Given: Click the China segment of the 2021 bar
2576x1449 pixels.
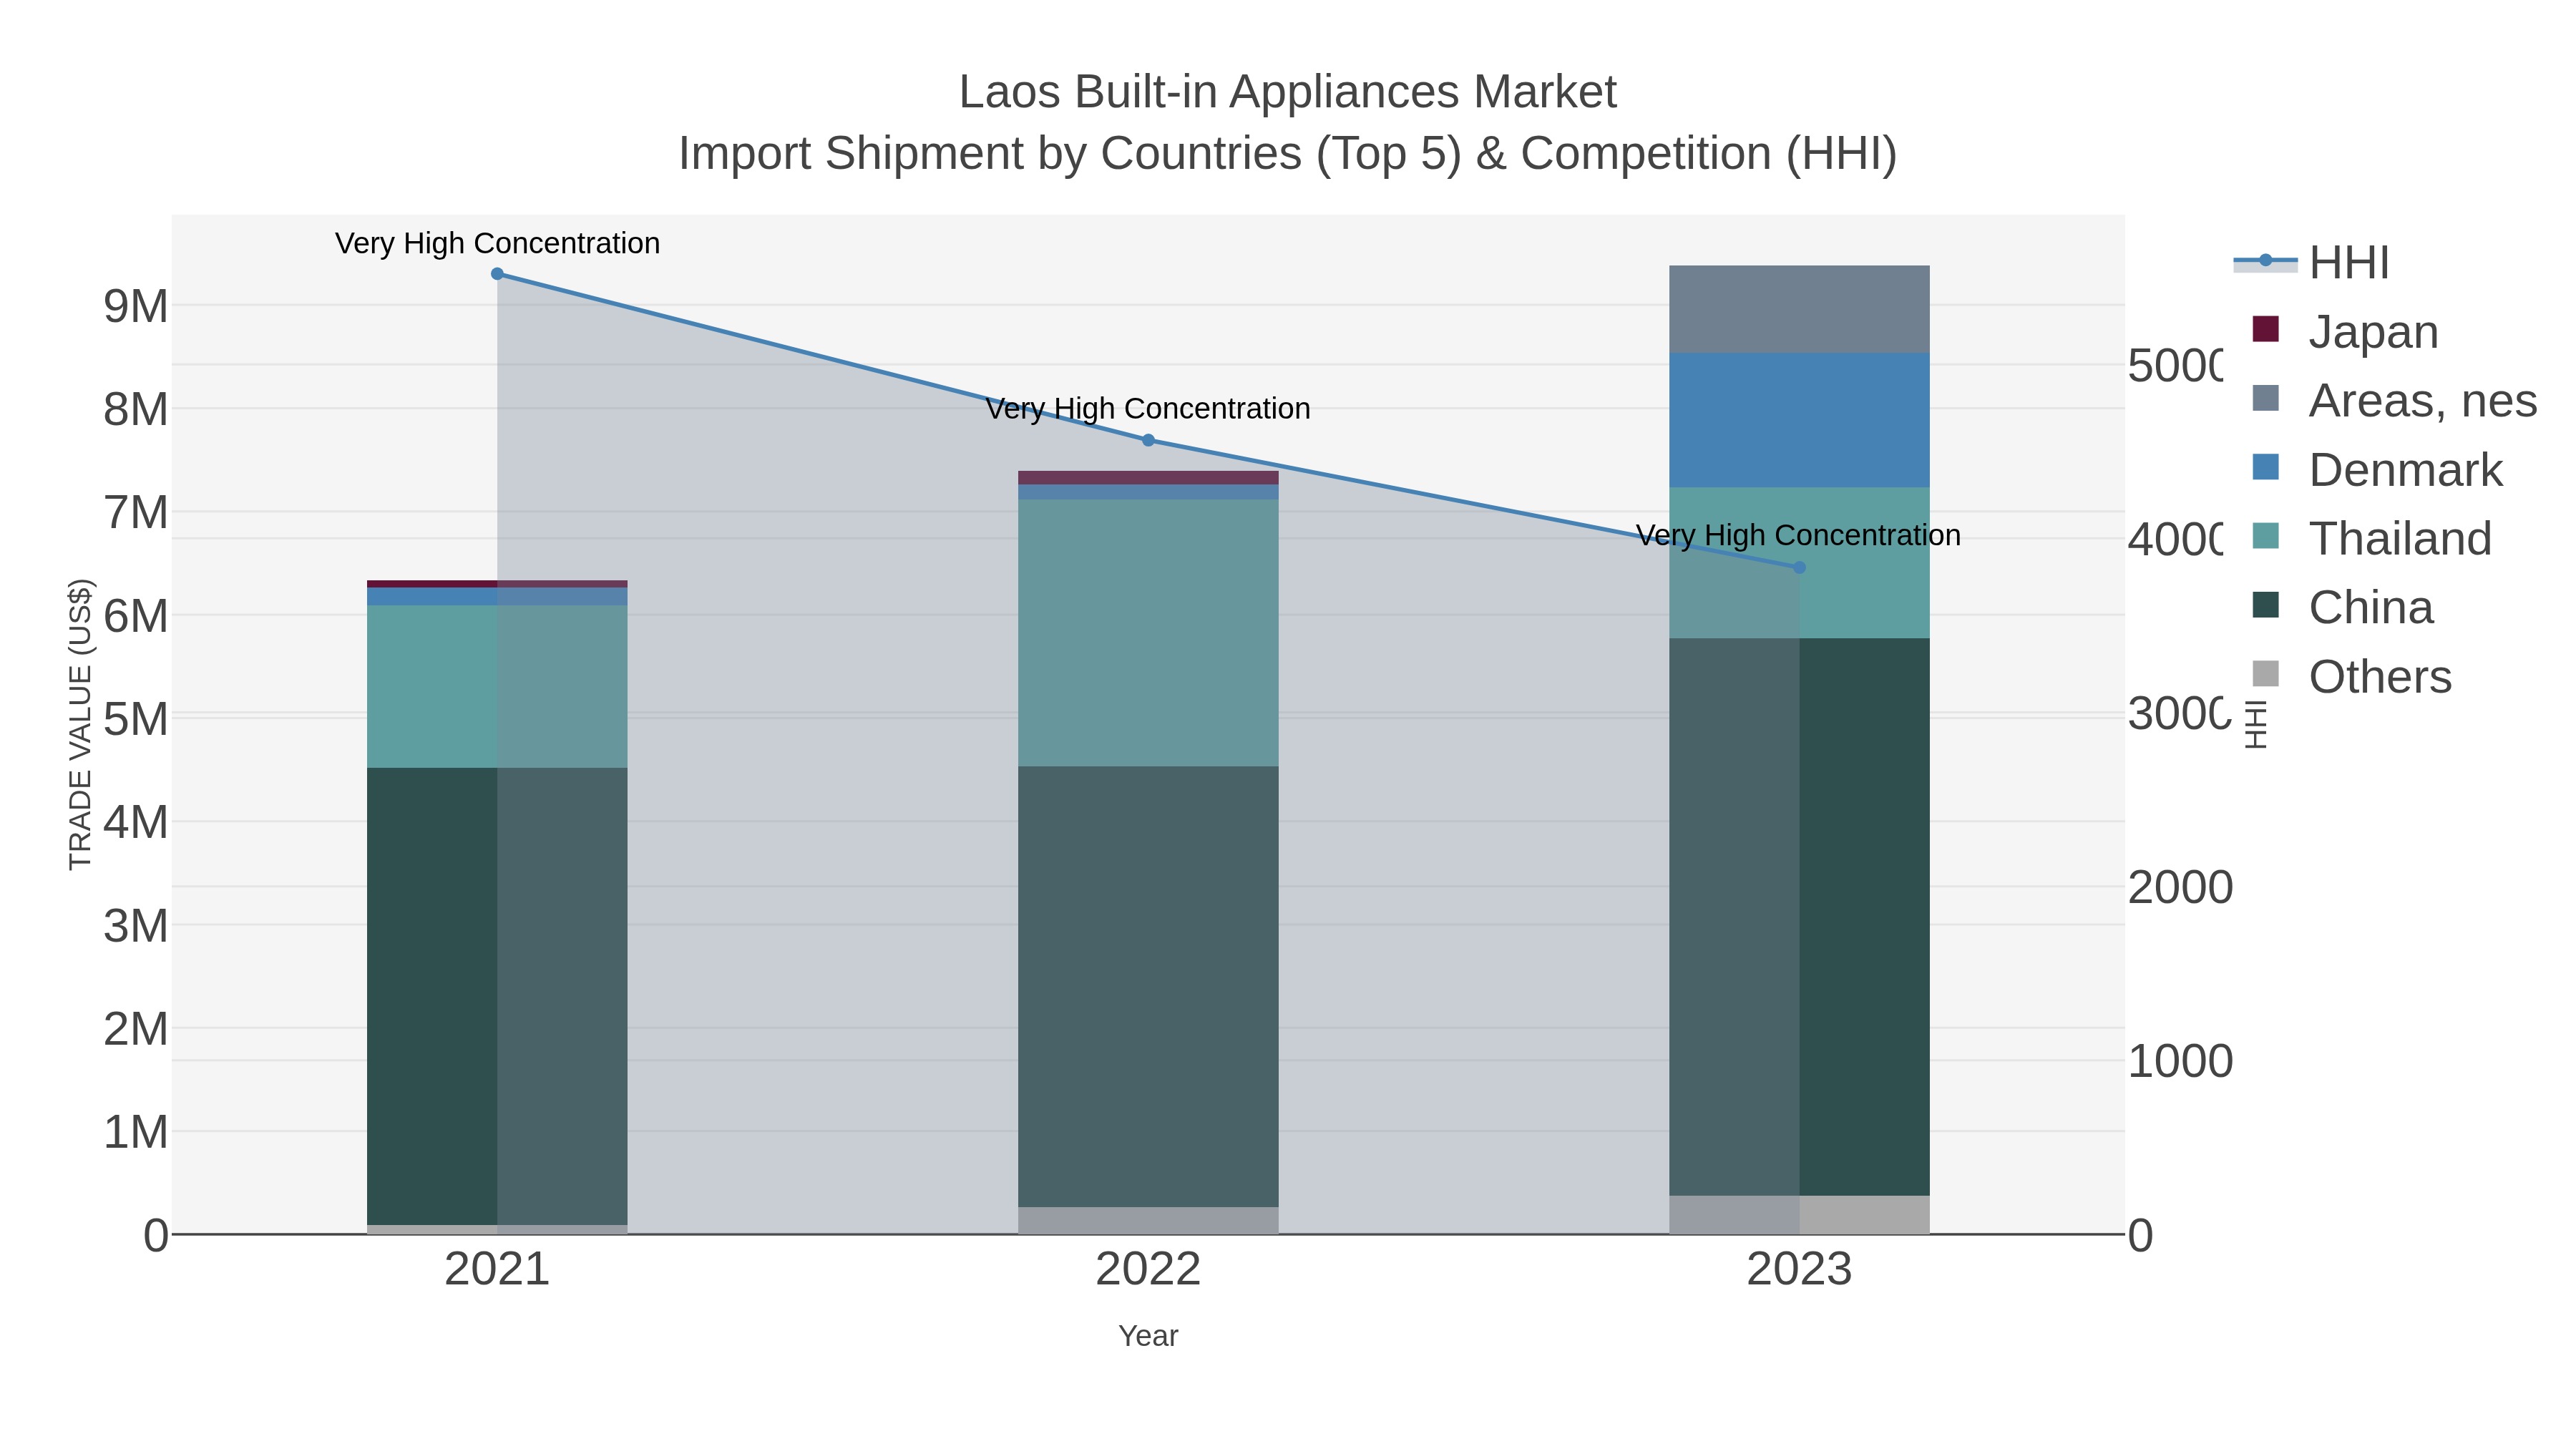Looking at the screenshot, I should (x=497, y=997).
